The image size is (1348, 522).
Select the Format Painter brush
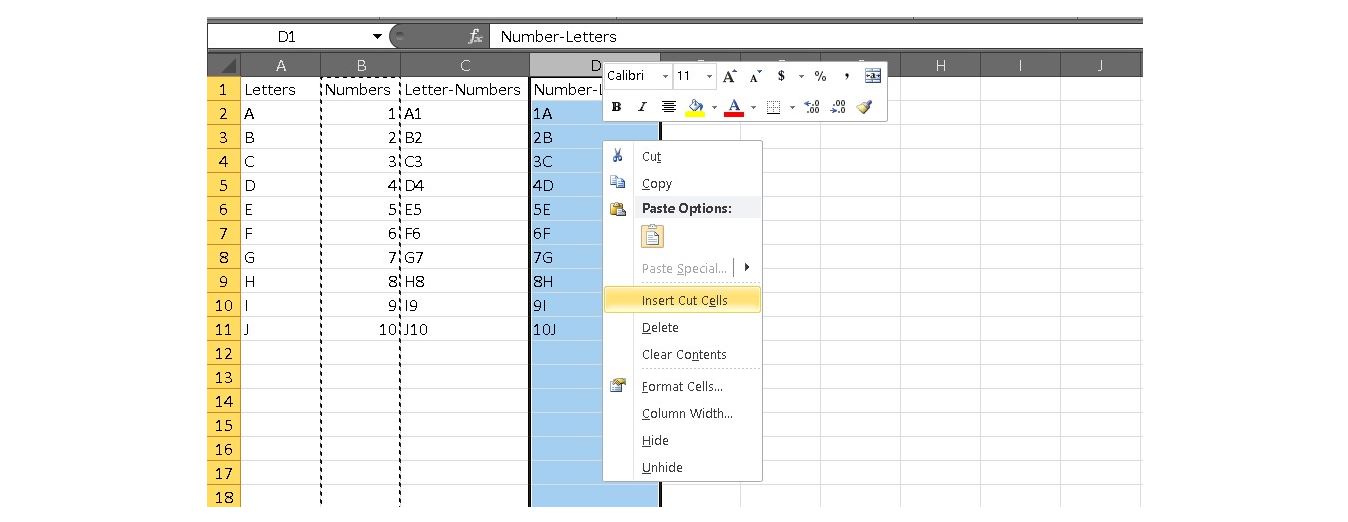[x=865, y=107]
